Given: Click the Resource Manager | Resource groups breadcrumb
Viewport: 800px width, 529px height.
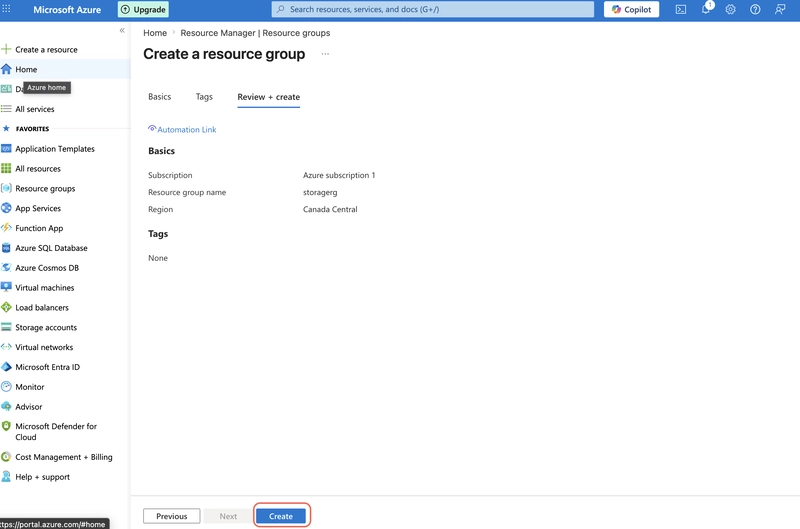Looking at the screenshot, I should 255,33.
